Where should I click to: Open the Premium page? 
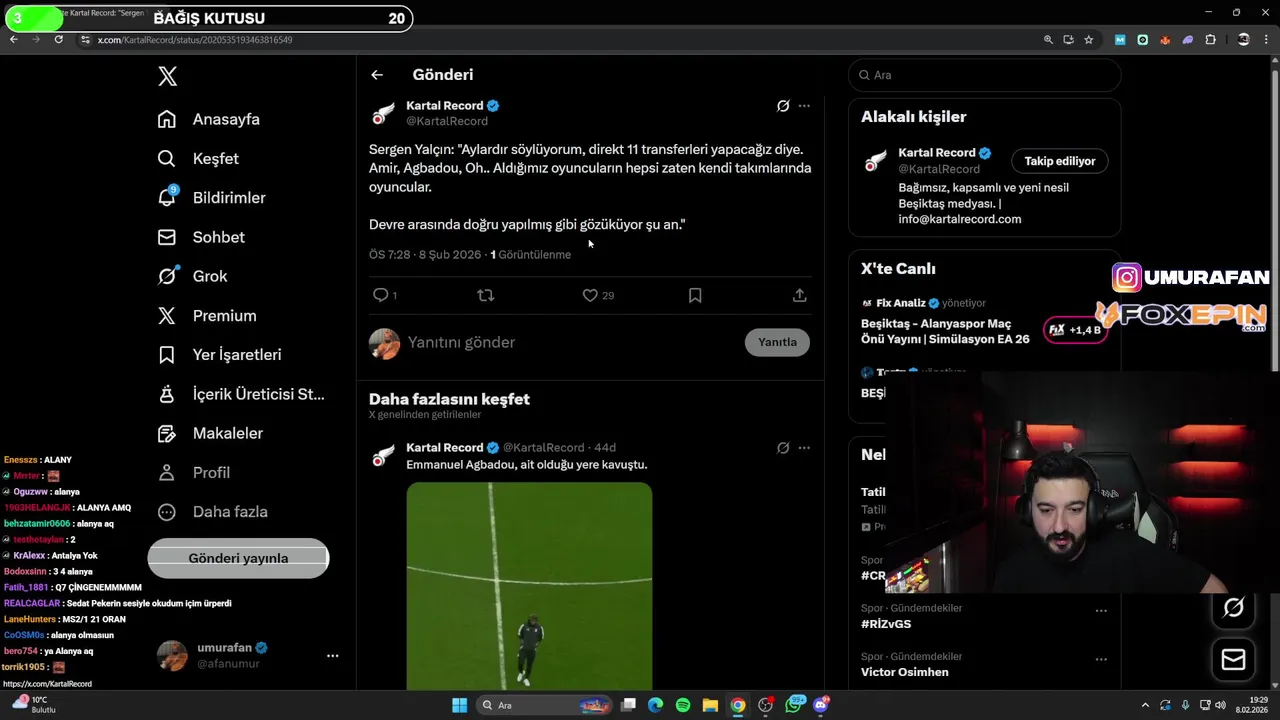pyautogui.click(x=207, y=315)
